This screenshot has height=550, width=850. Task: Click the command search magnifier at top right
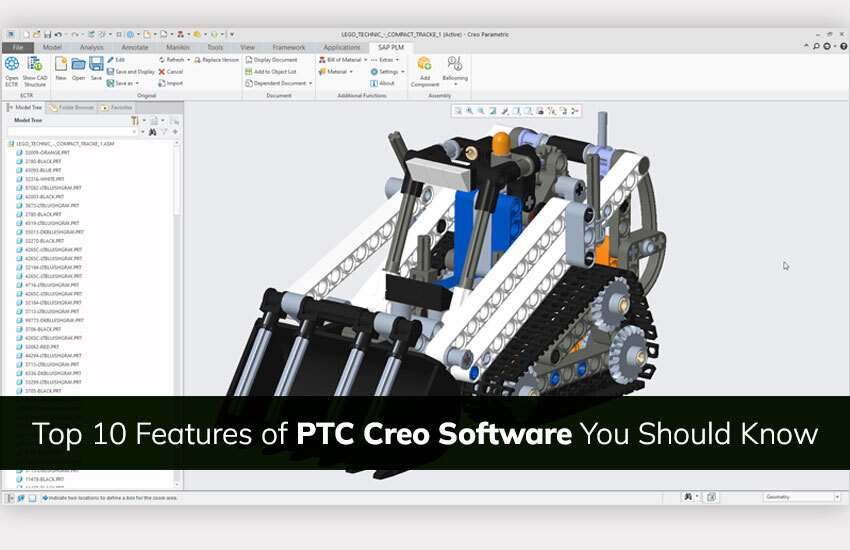click(816, 47)
